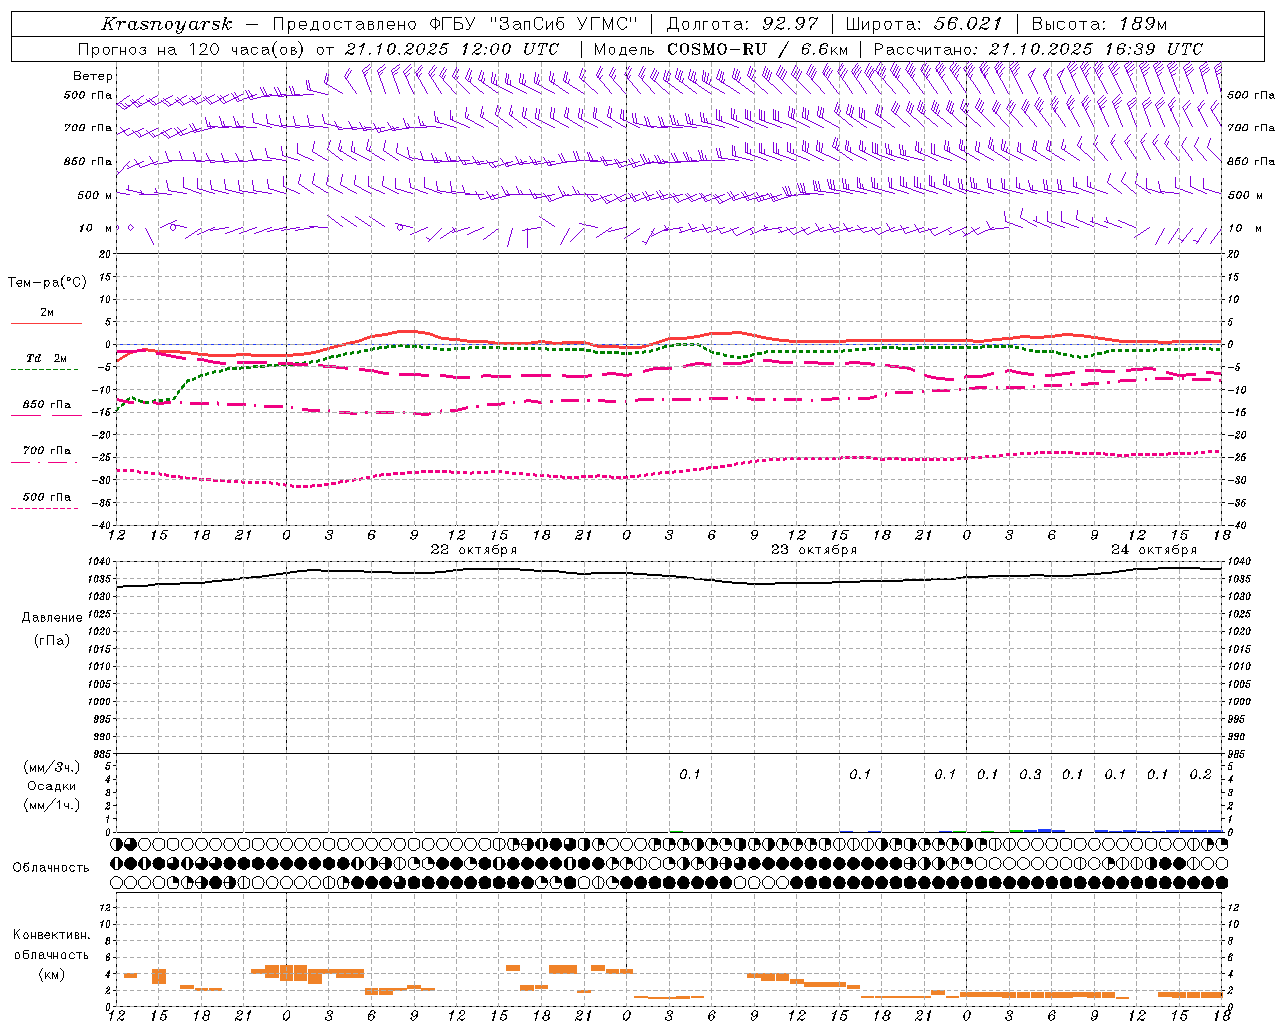Click the 22 октября date label
1280x1024 pixels.
coord(474,550)
